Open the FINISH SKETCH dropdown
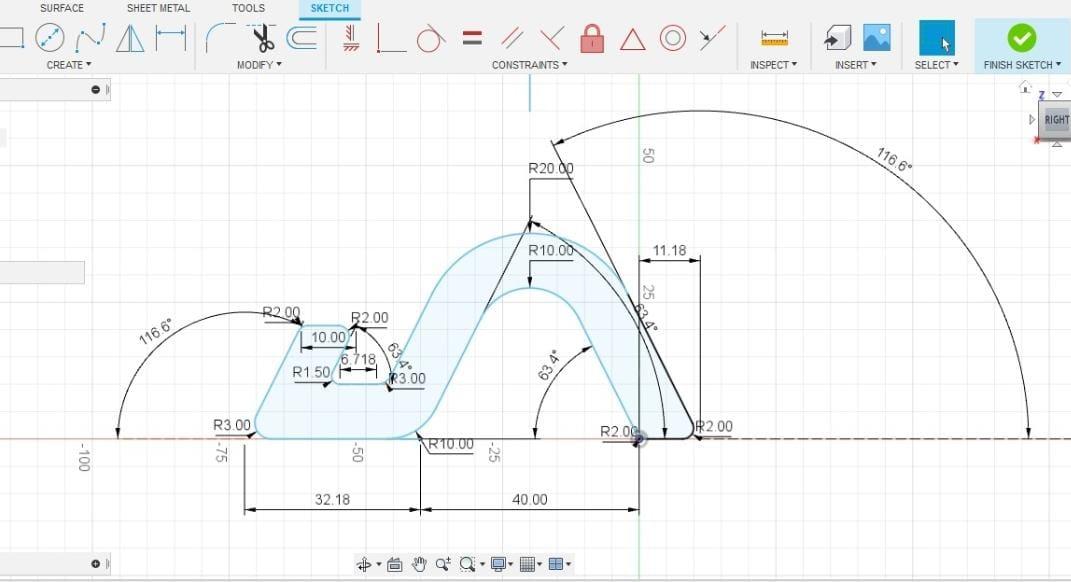The width and height of the screenshot is (1071, 582). pos(1022,65)
